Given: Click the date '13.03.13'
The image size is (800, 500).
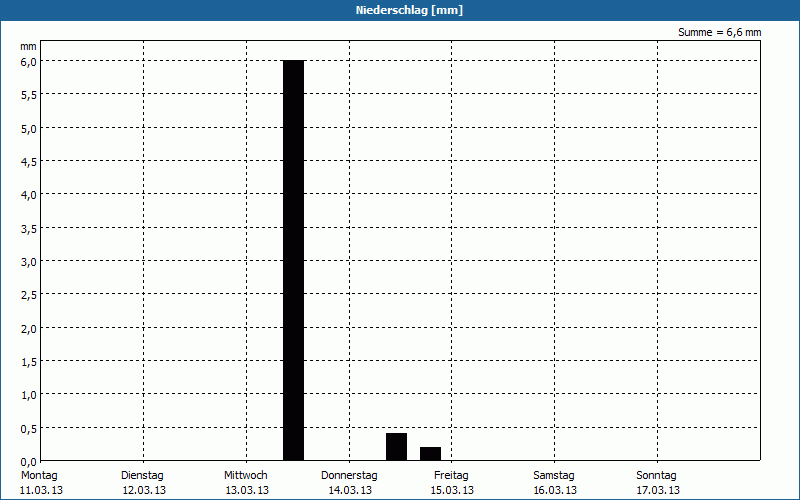Looking at the screenshot, I should pos(247,490).
